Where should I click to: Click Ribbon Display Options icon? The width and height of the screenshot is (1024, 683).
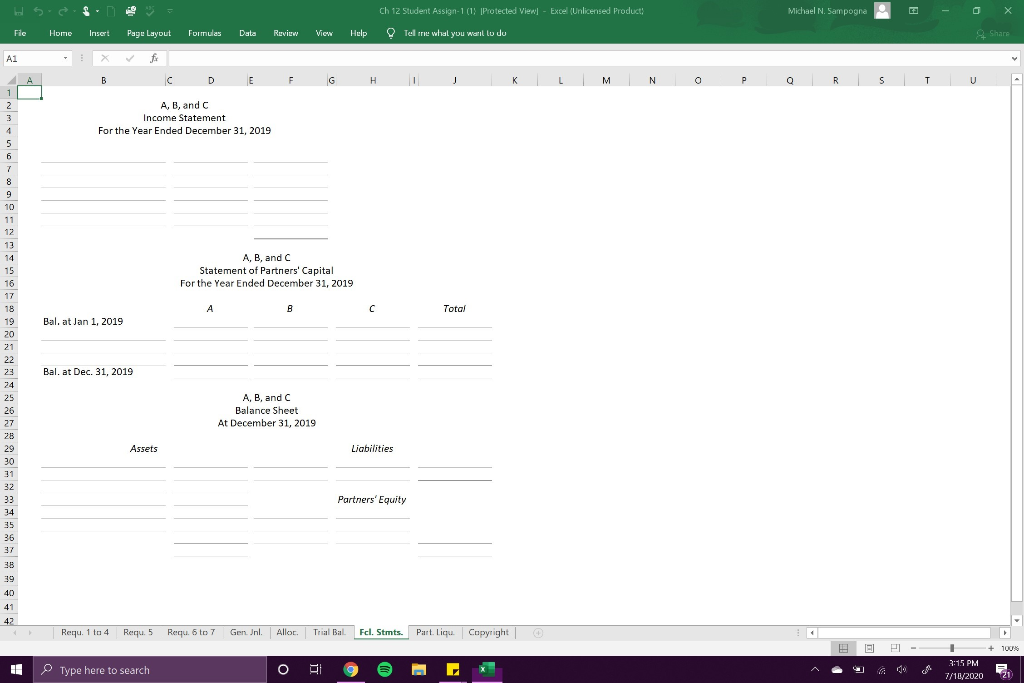914,10
